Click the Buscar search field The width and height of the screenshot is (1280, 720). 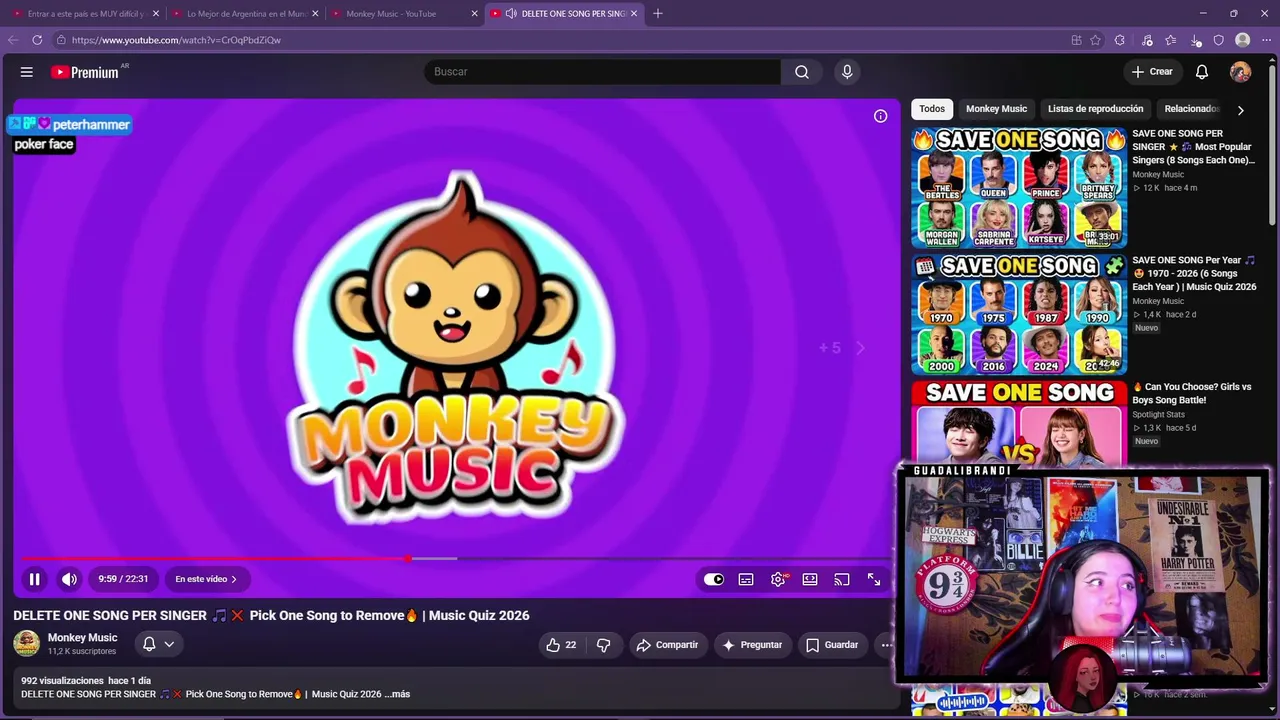(602, 72)
